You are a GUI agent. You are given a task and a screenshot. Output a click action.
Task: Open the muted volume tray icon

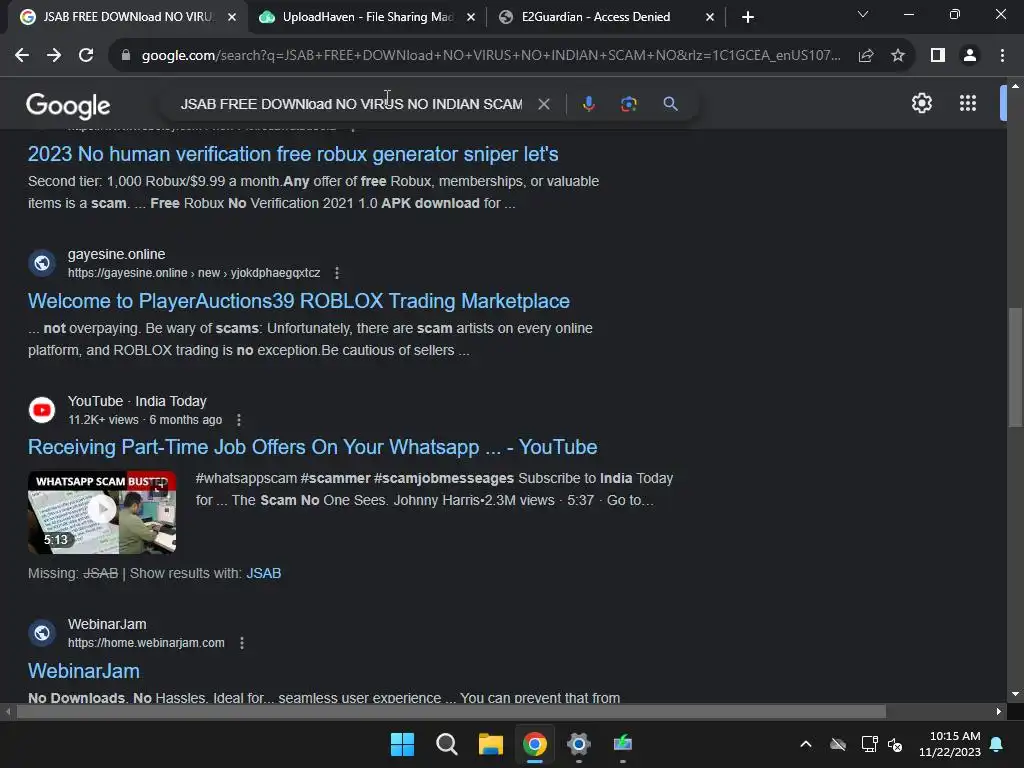tap(895, 744)
